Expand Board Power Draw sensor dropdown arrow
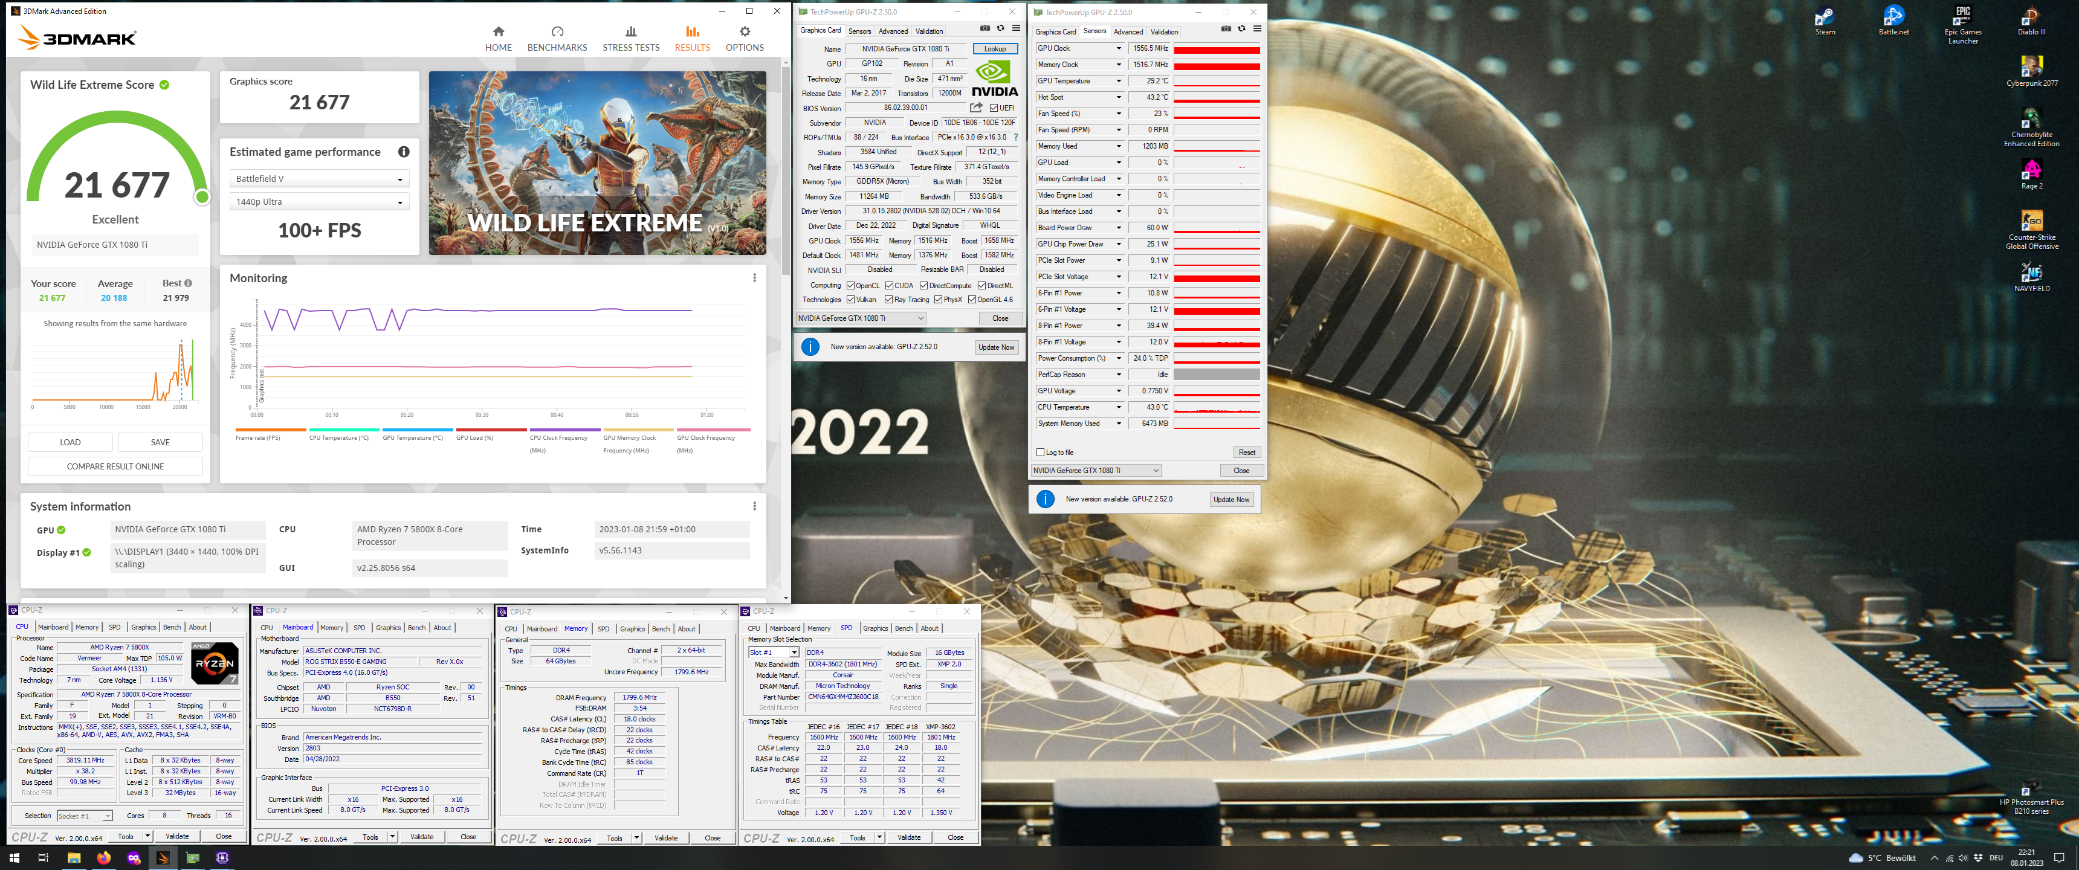 coord(1119,228)
